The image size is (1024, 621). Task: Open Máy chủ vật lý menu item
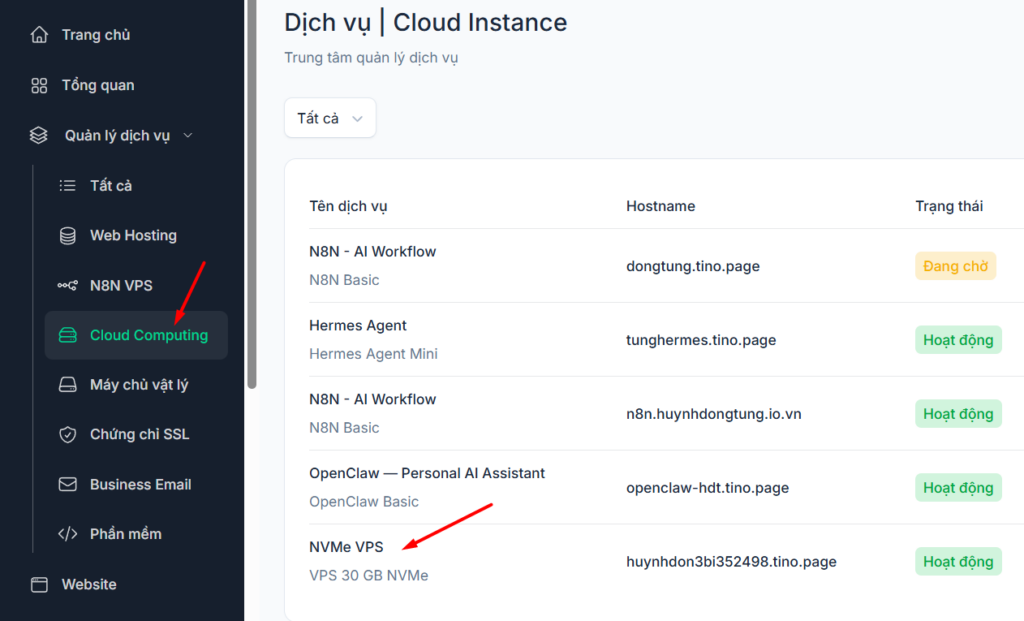(139, 385)
